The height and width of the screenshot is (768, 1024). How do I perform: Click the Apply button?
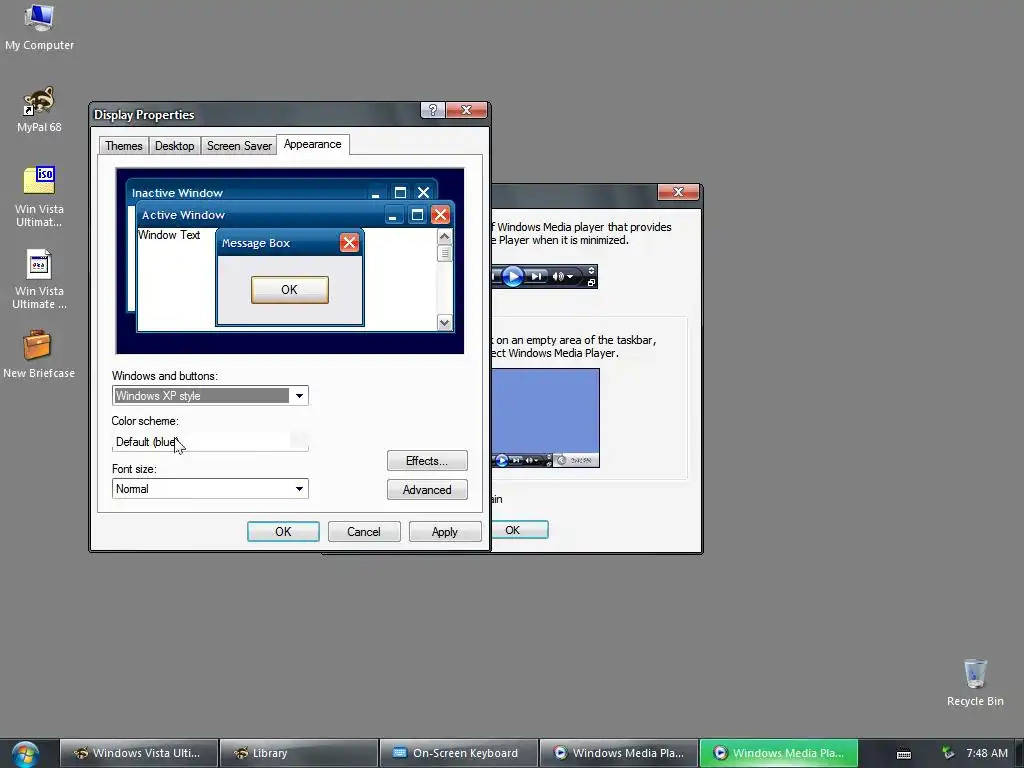coord(445,532)
